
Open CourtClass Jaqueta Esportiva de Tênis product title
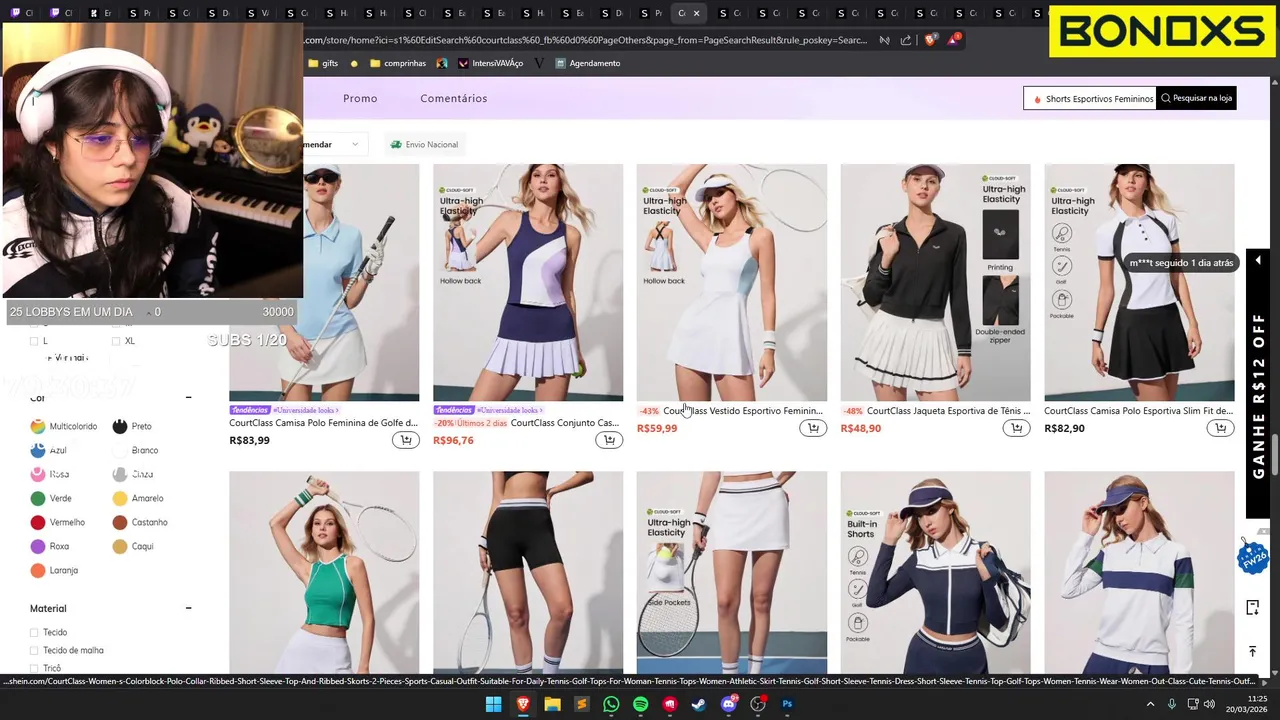948,411
